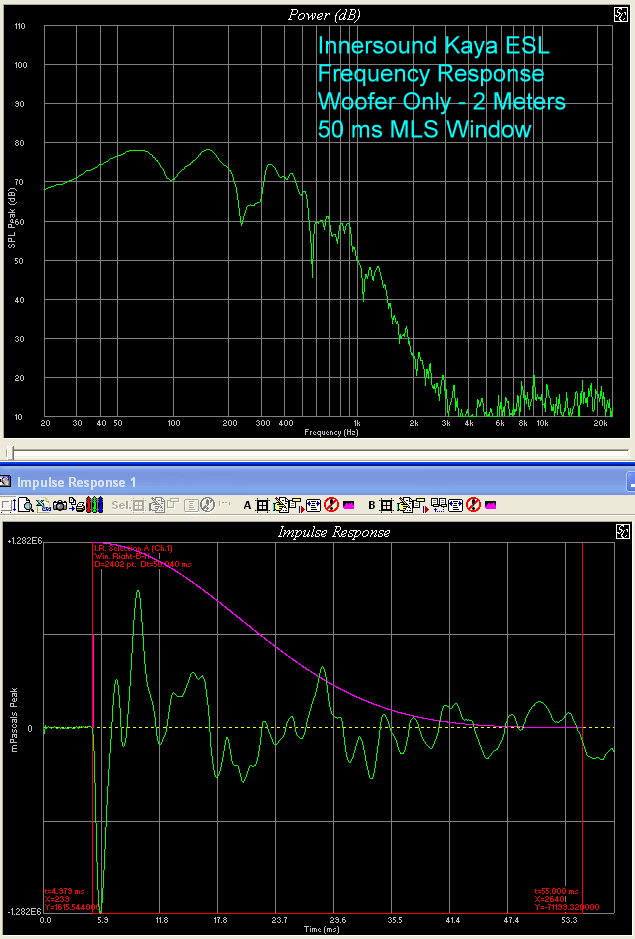Click the right red selection cursor line
The height and width of the screenshot is (939, 635).
pos(582,728)
